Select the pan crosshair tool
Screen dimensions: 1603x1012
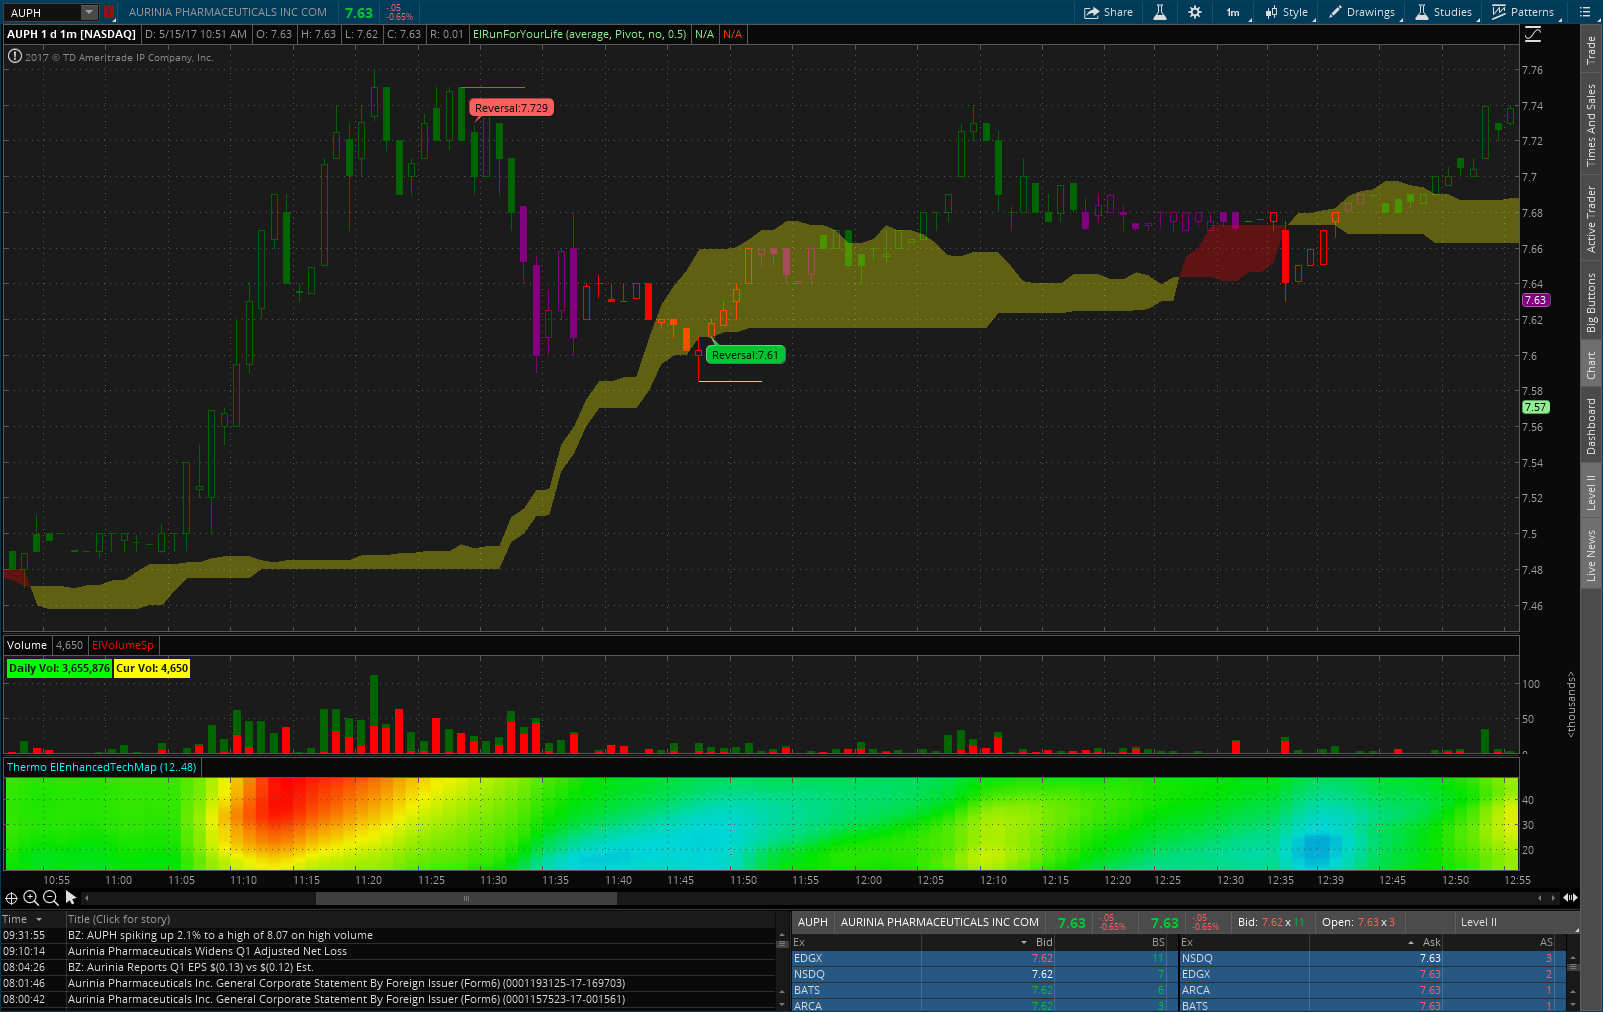click(12, 898)
